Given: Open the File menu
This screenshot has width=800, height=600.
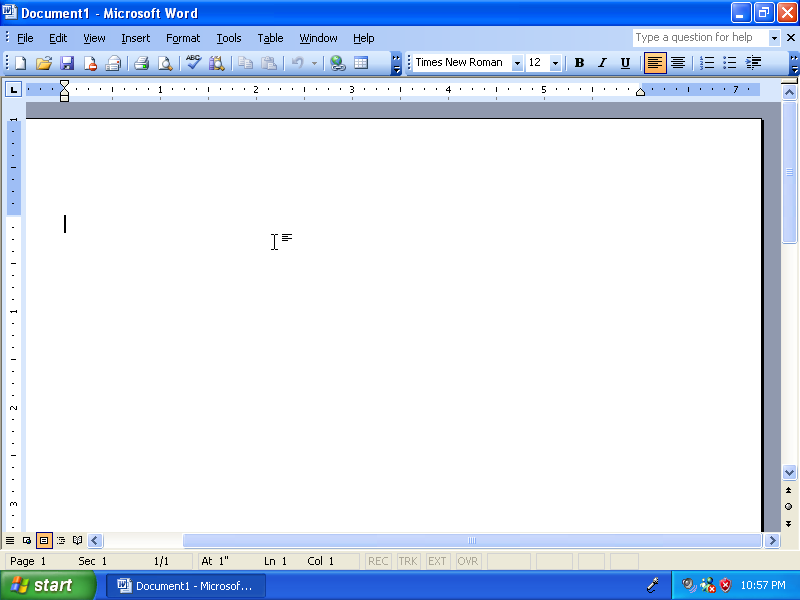Looking at the screenshot, I should tap(25, 38).
